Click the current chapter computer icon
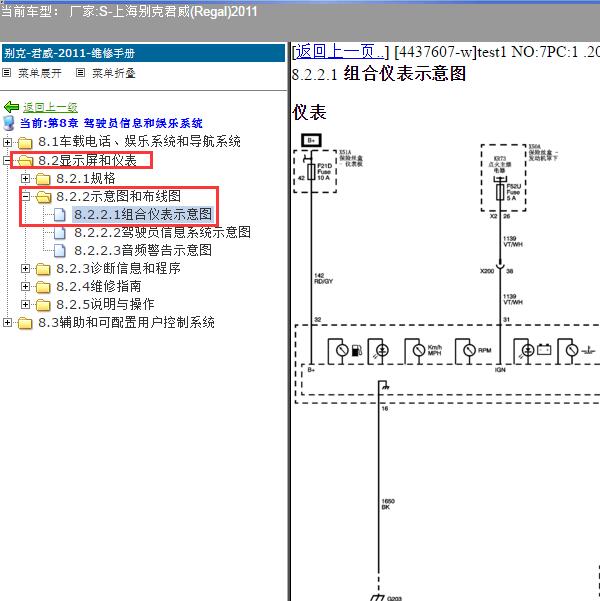This screenshot has height=601, width=600. pyautogui.click(x=9, y=123)
